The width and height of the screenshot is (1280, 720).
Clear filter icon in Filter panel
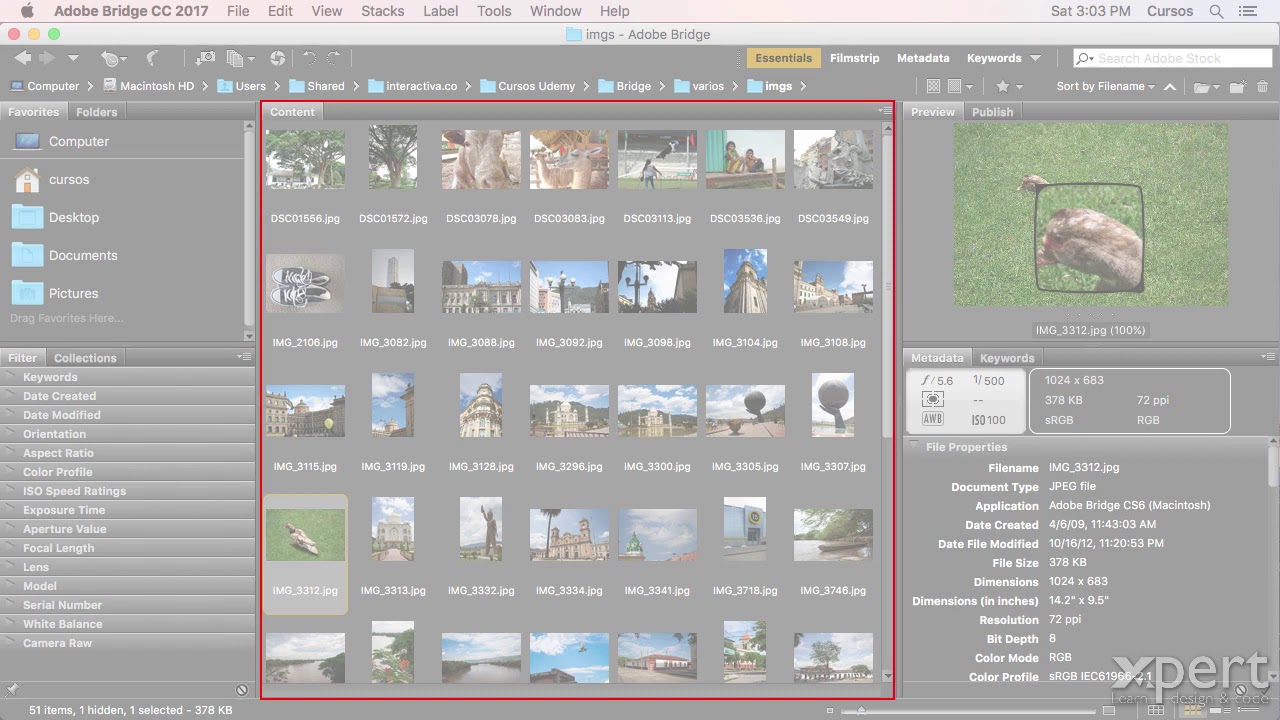tap(242, 690)
